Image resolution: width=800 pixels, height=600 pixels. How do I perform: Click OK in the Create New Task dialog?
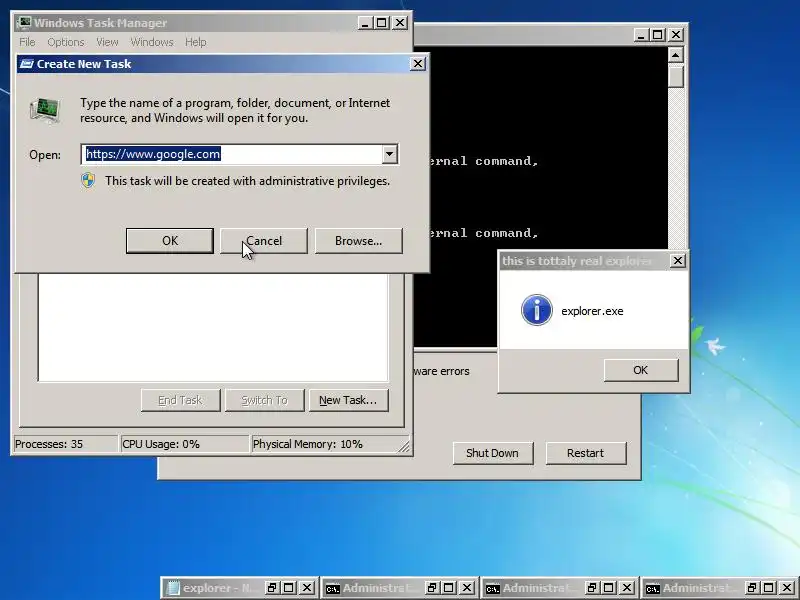click(170, 241)
